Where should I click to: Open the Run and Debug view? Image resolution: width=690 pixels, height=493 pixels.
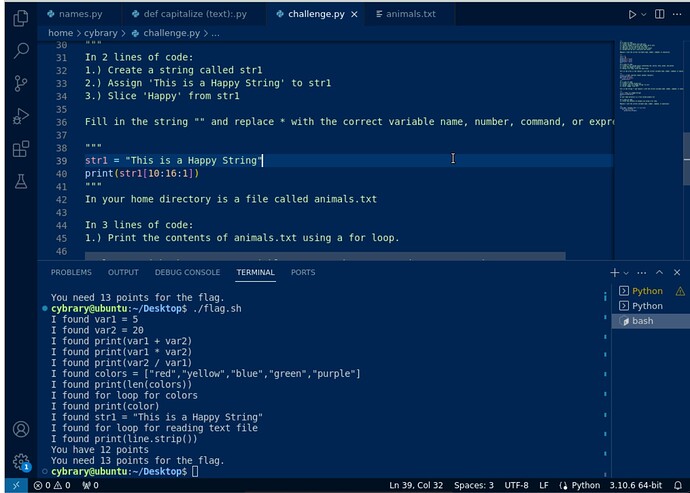(x=20, y=116)
